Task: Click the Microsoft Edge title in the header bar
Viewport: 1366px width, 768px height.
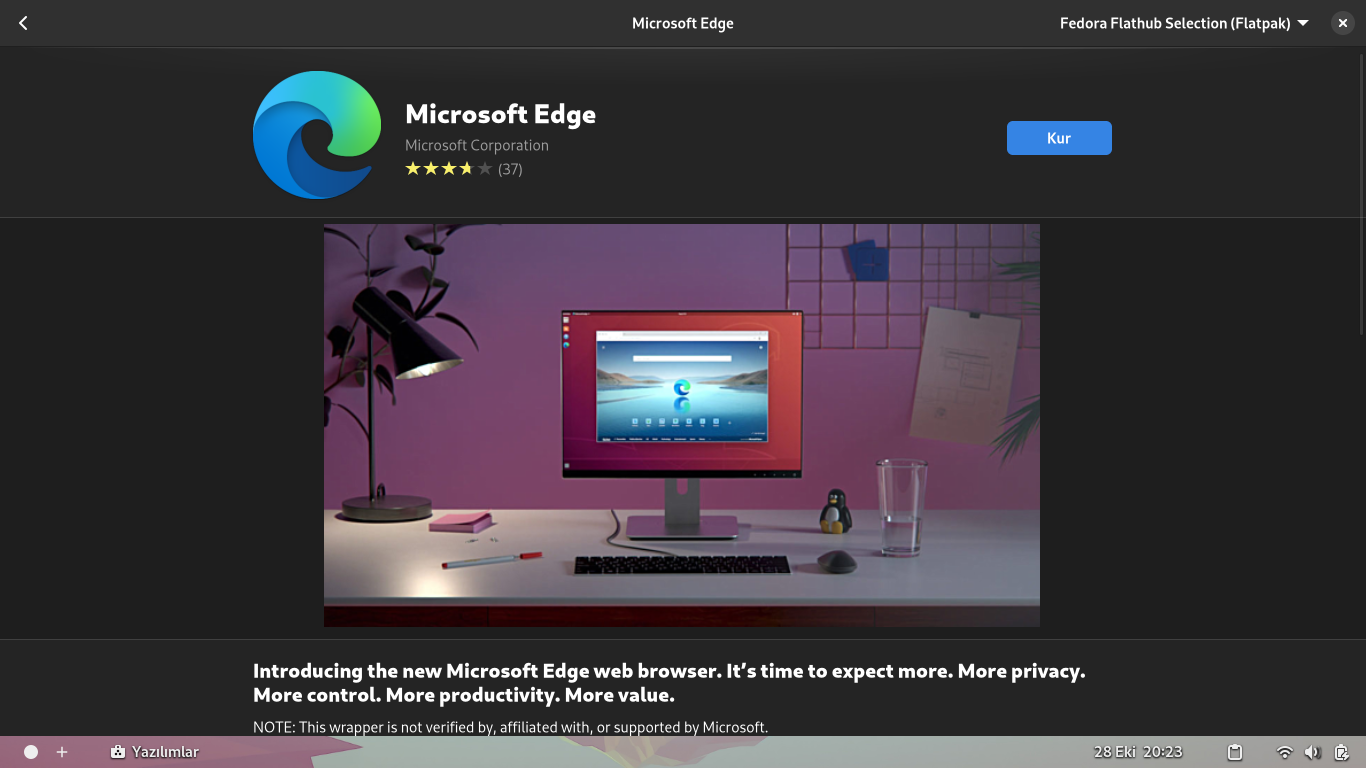Action: 683,23
